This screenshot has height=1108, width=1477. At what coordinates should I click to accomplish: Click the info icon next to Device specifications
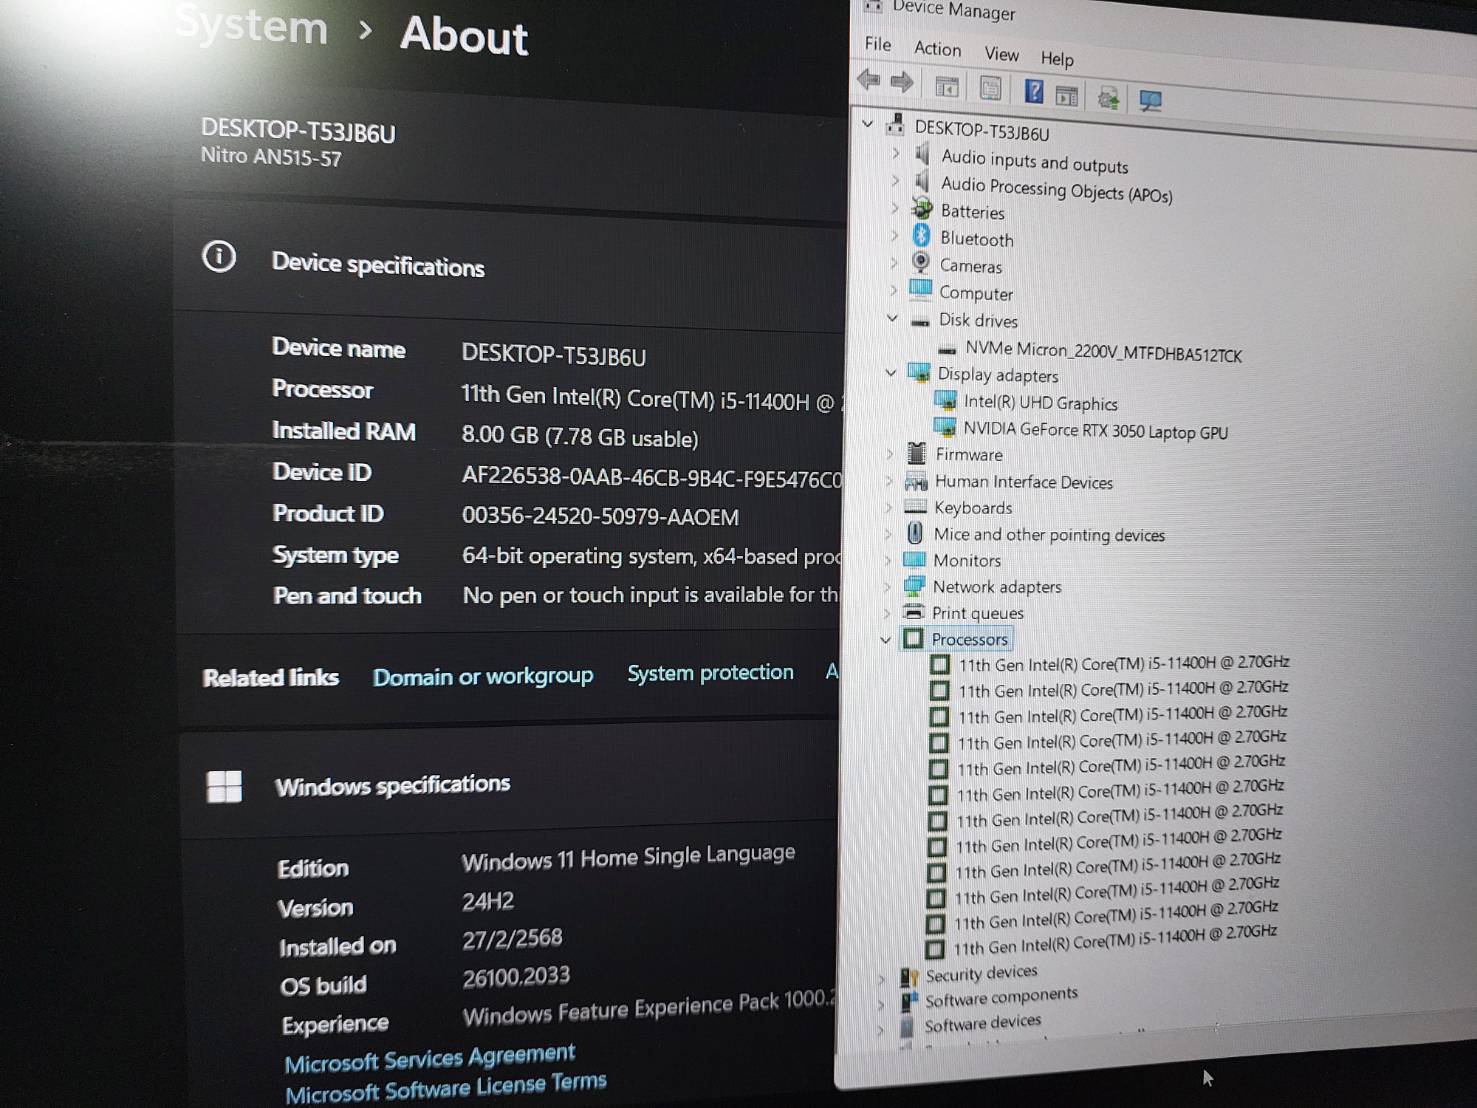click(x=219, y=257)
